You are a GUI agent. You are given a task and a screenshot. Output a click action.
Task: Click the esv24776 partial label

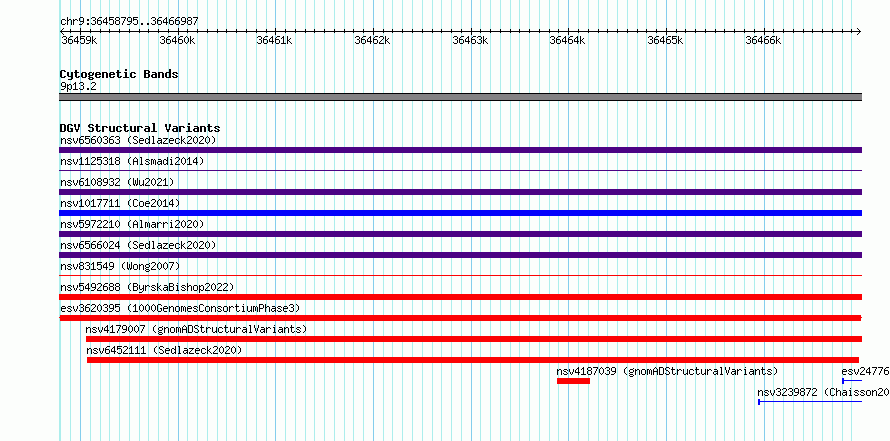(866, 371)
